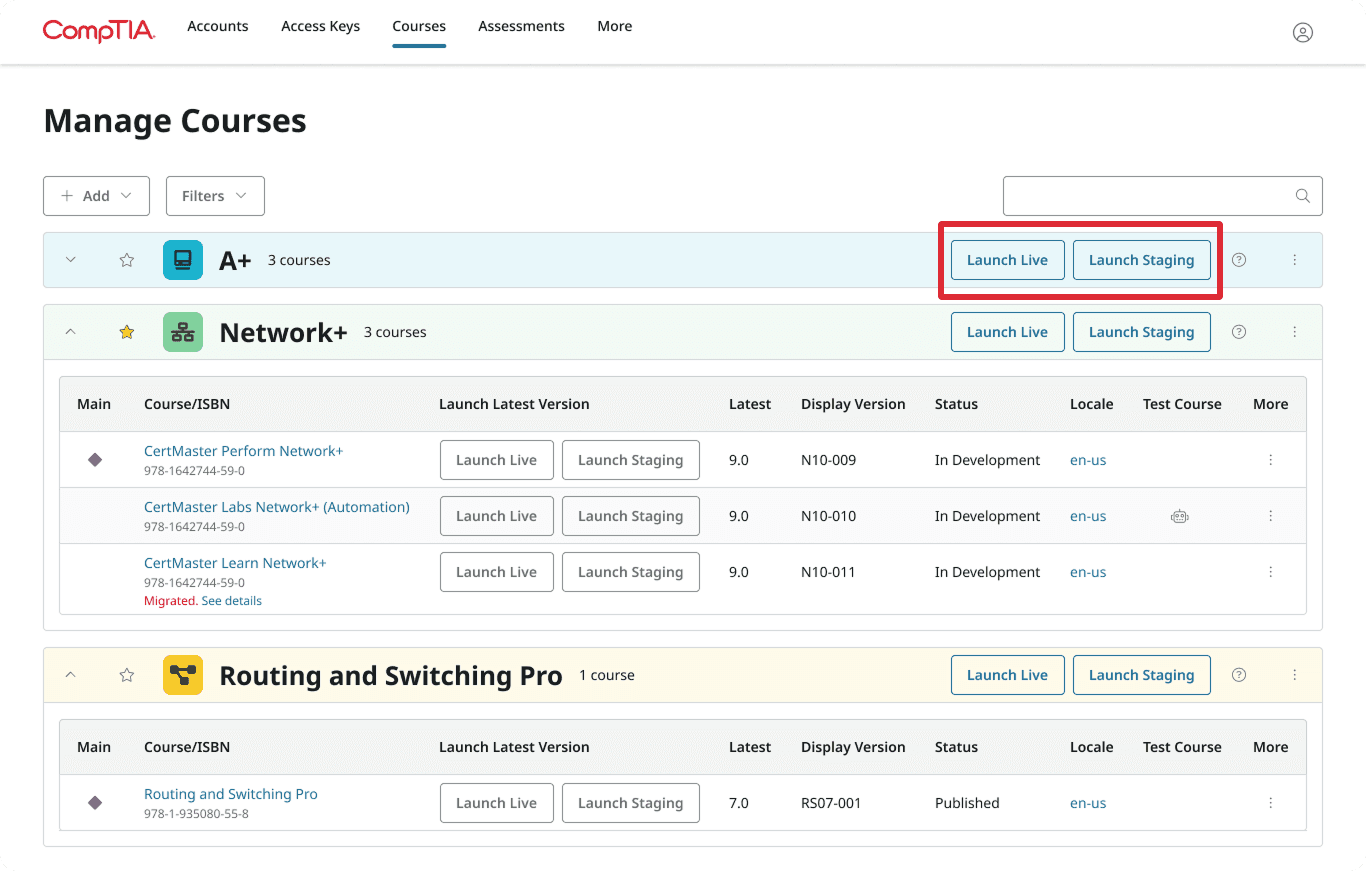Click the A+ computer course icon

pos(183,260)
